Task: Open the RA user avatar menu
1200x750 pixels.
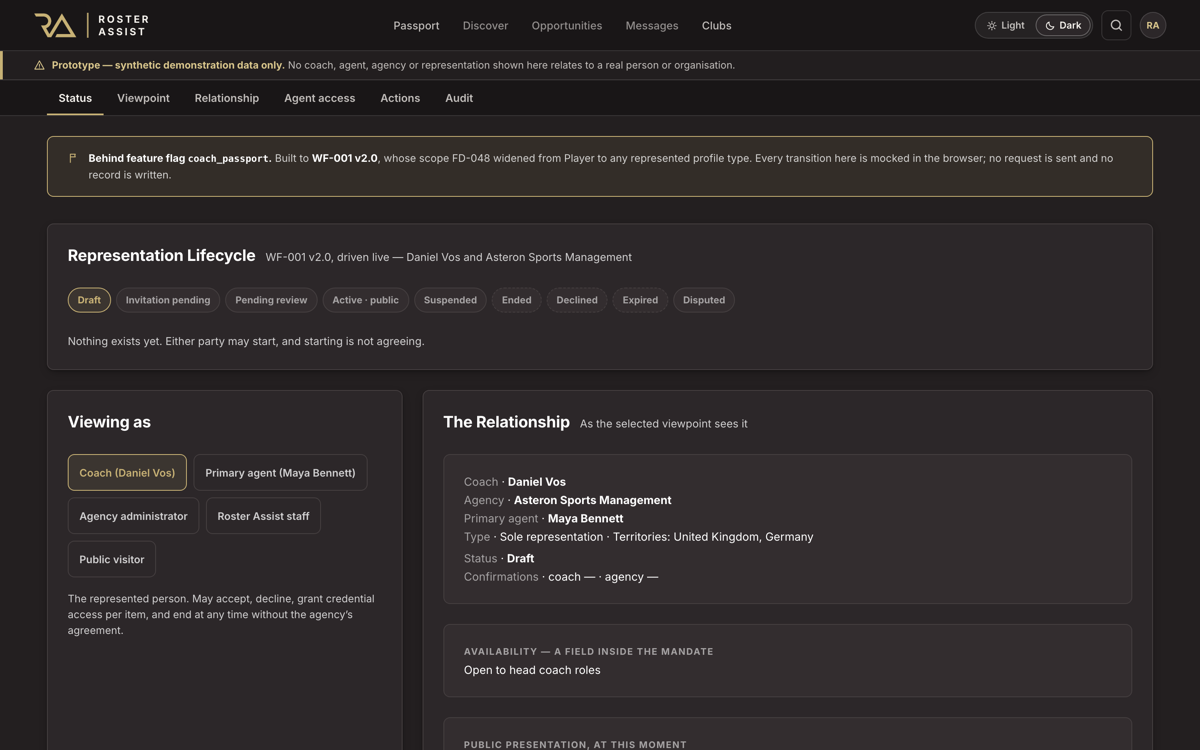Action: pos(1153,25)
